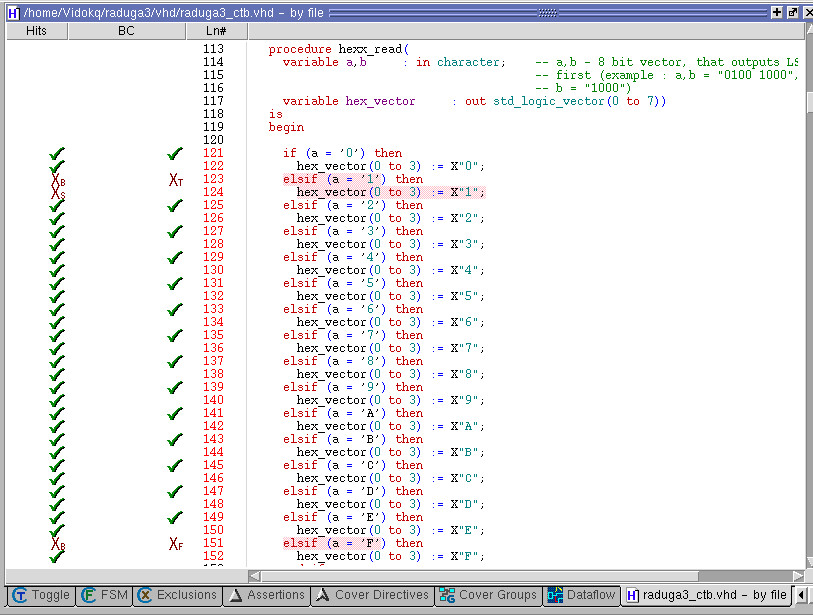Click the BC checkmark on line 121
Image resolution: width=813 pixels, height=615 pixels.
coord(175,153)
